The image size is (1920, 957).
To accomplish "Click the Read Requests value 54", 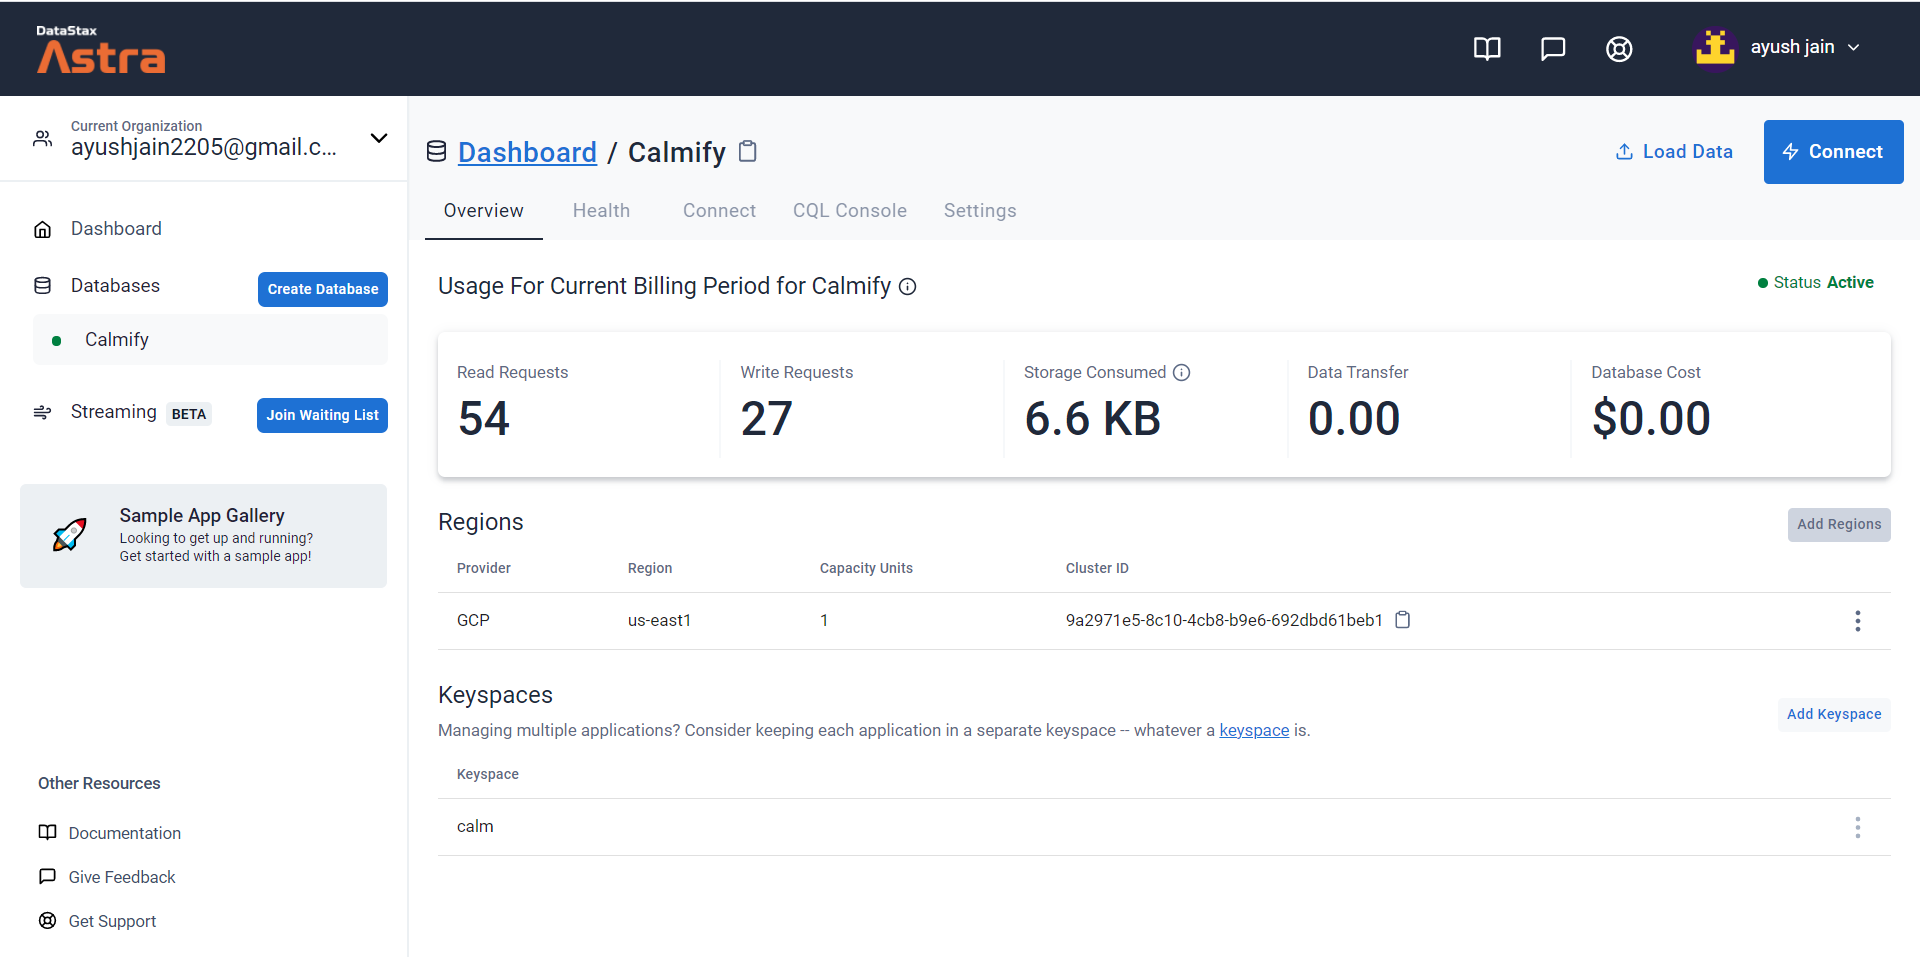I will 484,419.
